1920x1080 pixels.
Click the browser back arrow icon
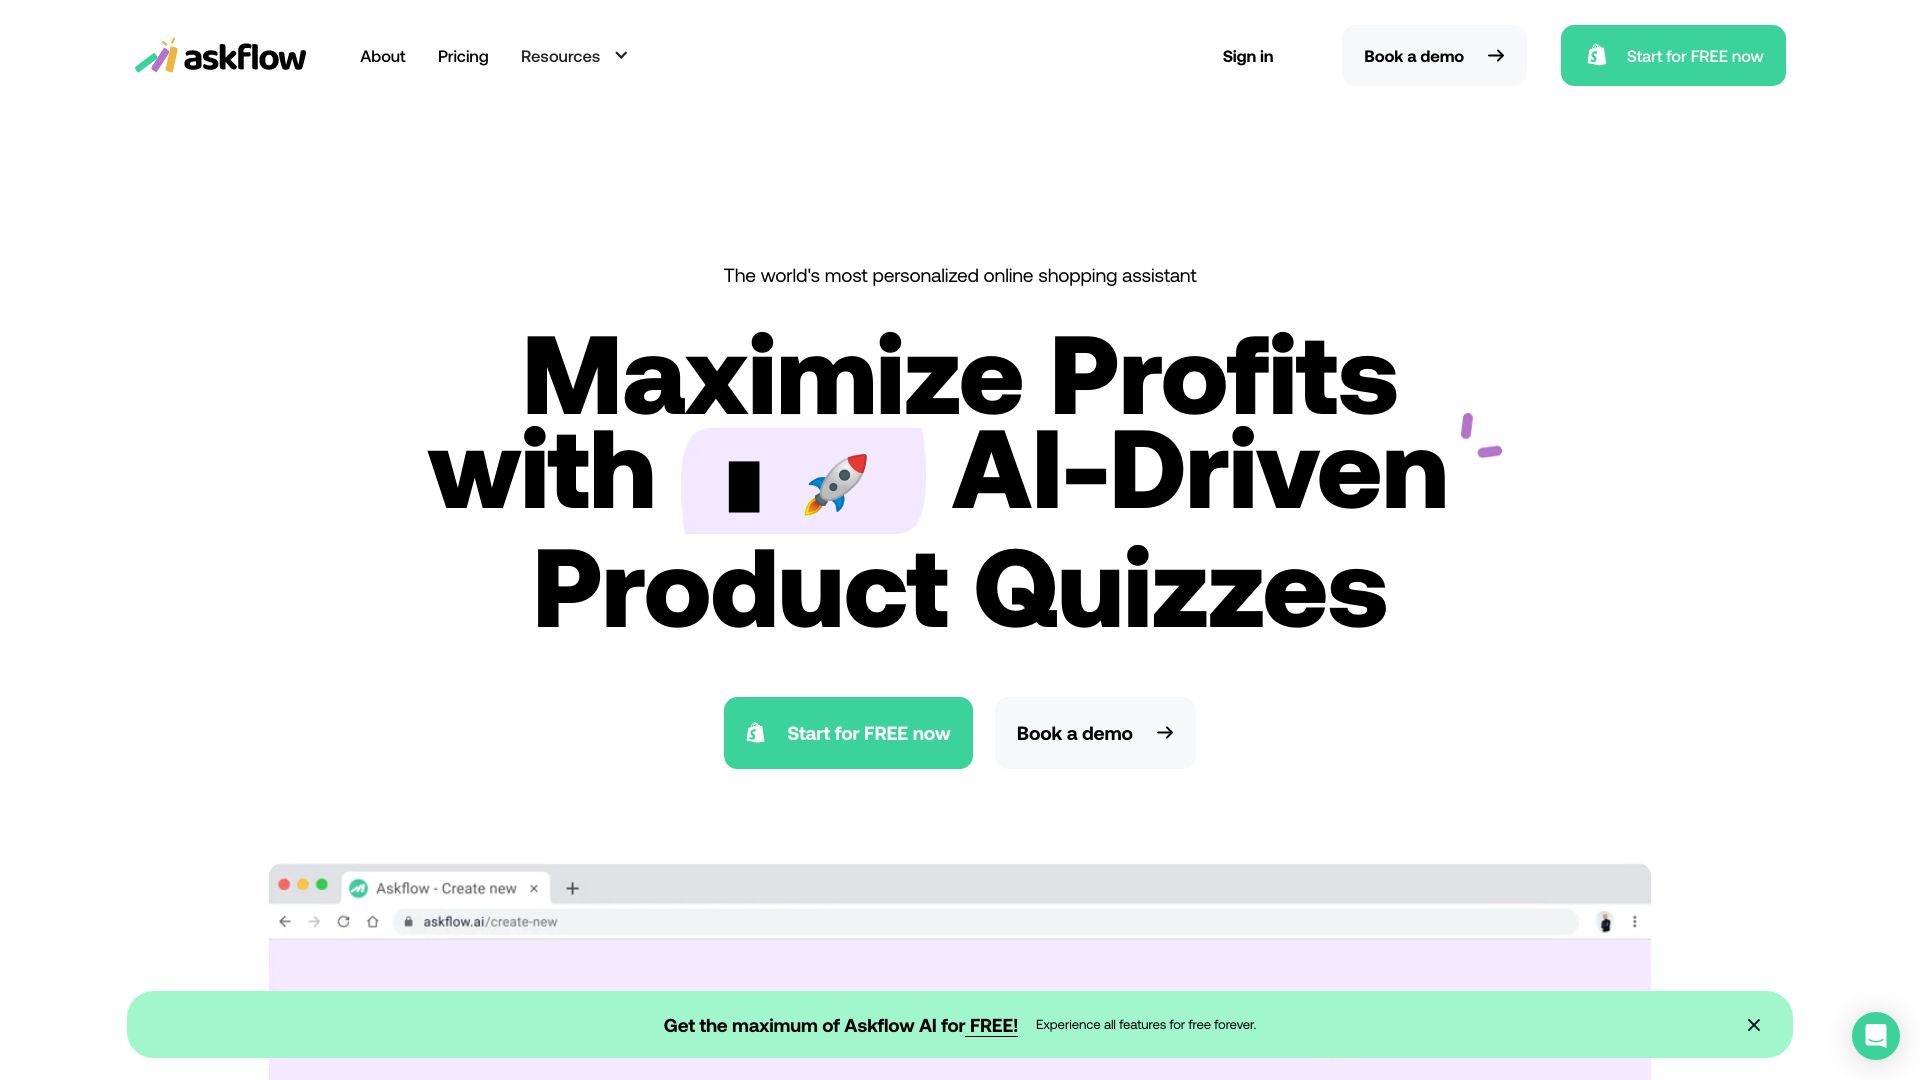click(287, 920)
